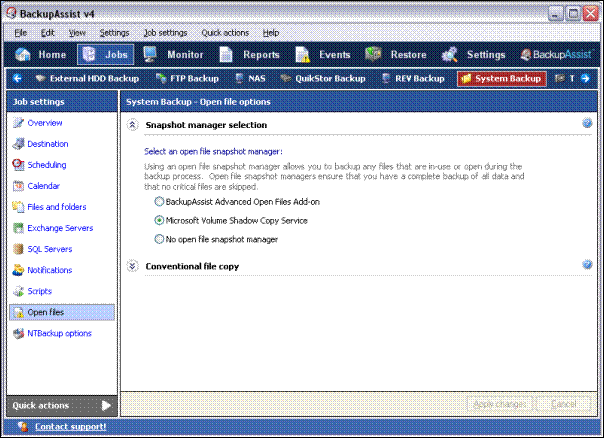
Task: Click the right arrow to move job tabs forward
Action: tap(585, 79)
